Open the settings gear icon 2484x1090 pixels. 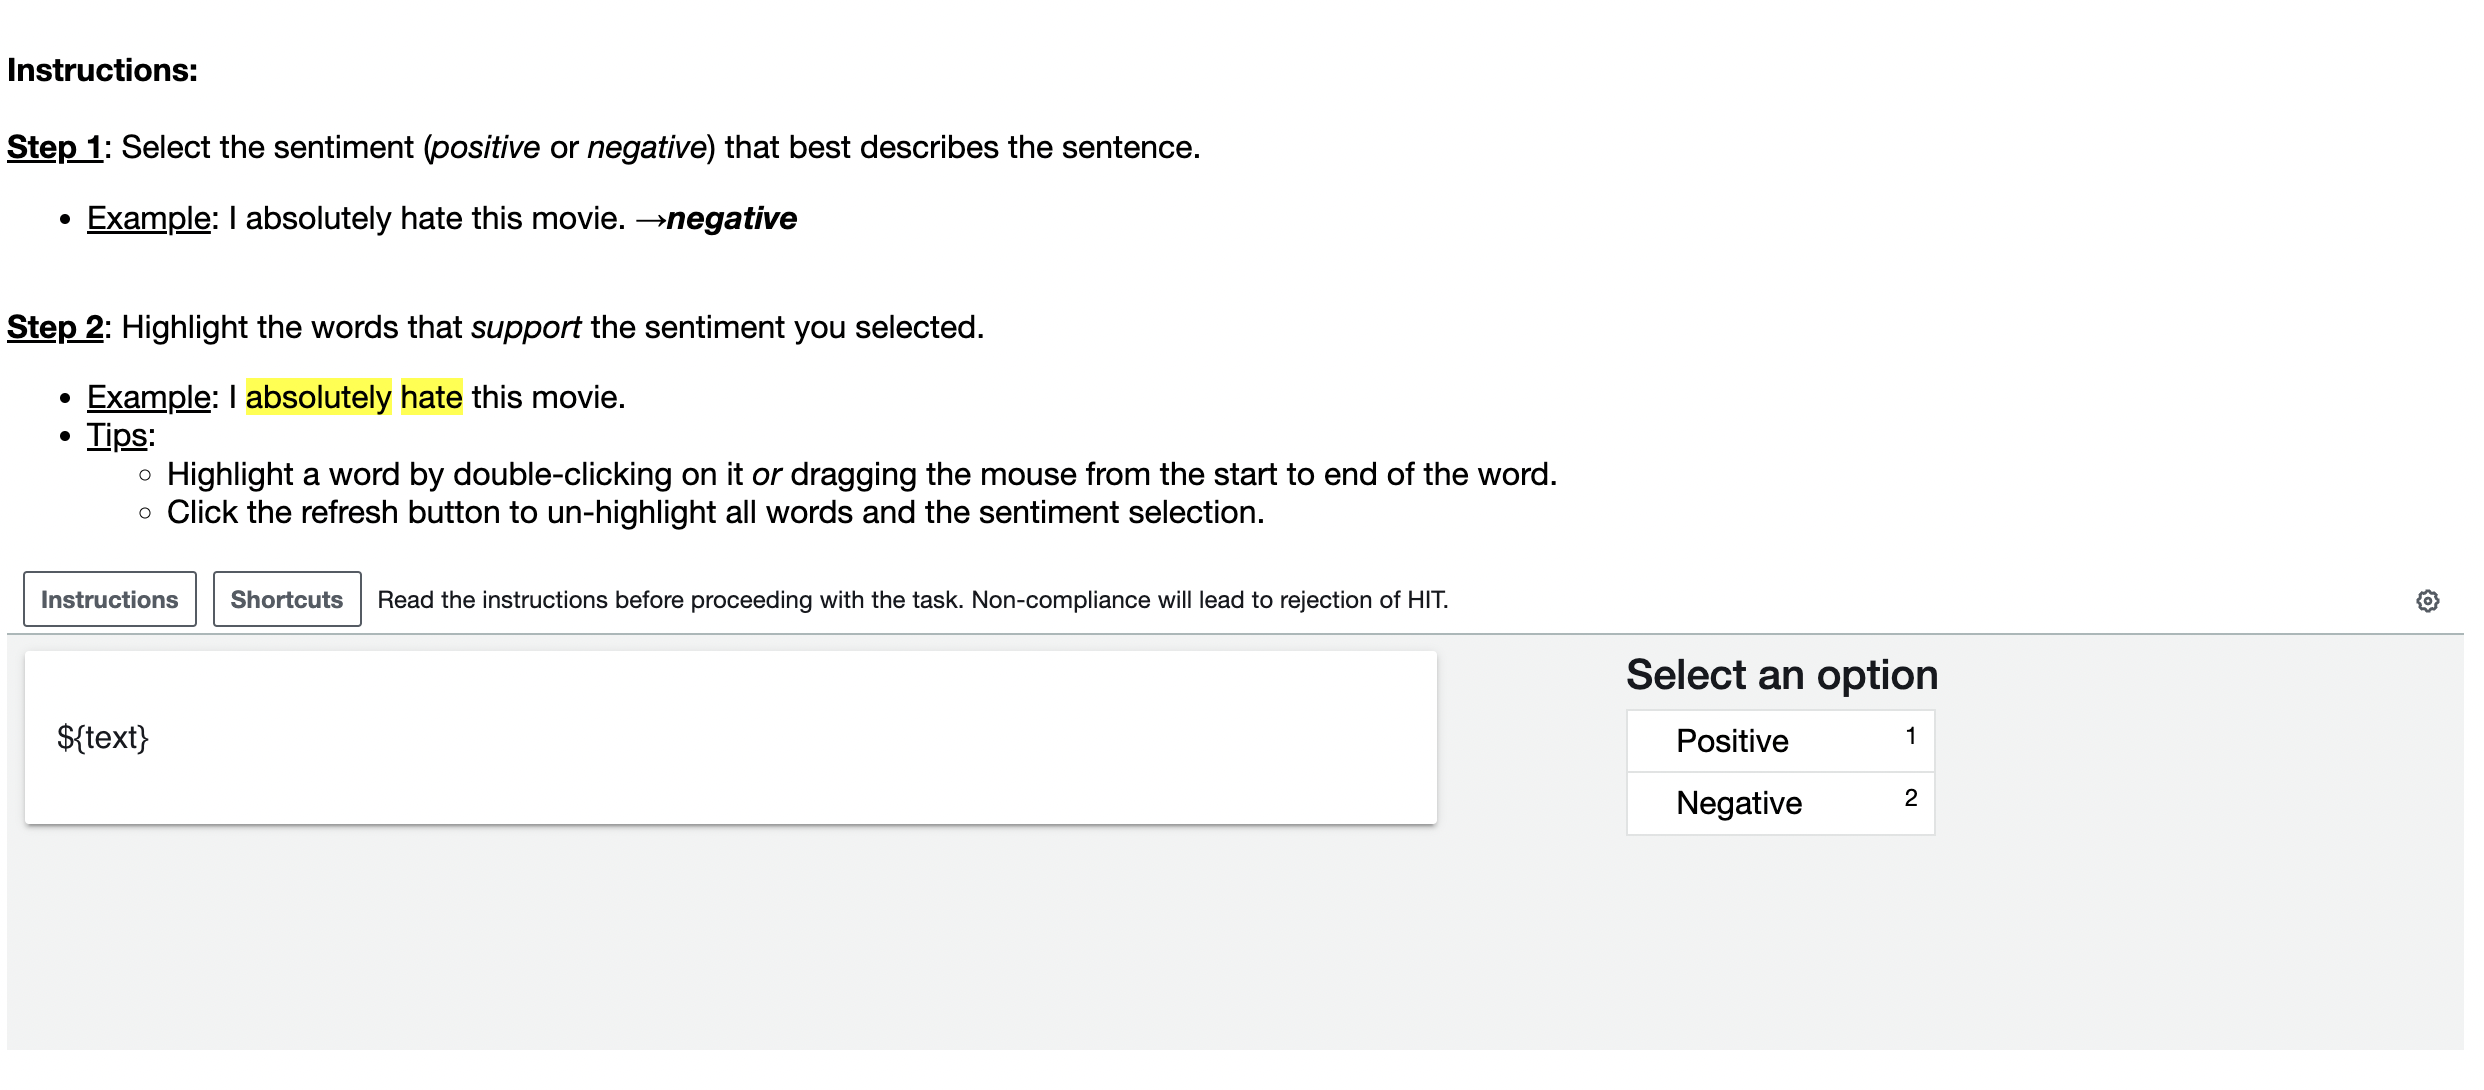2427,601
